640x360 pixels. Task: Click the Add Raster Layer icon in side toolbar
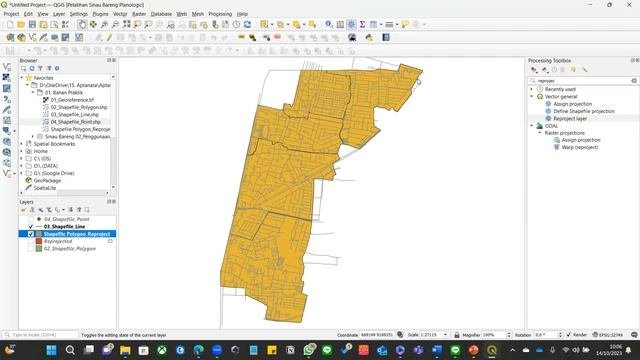click(7, 78)
